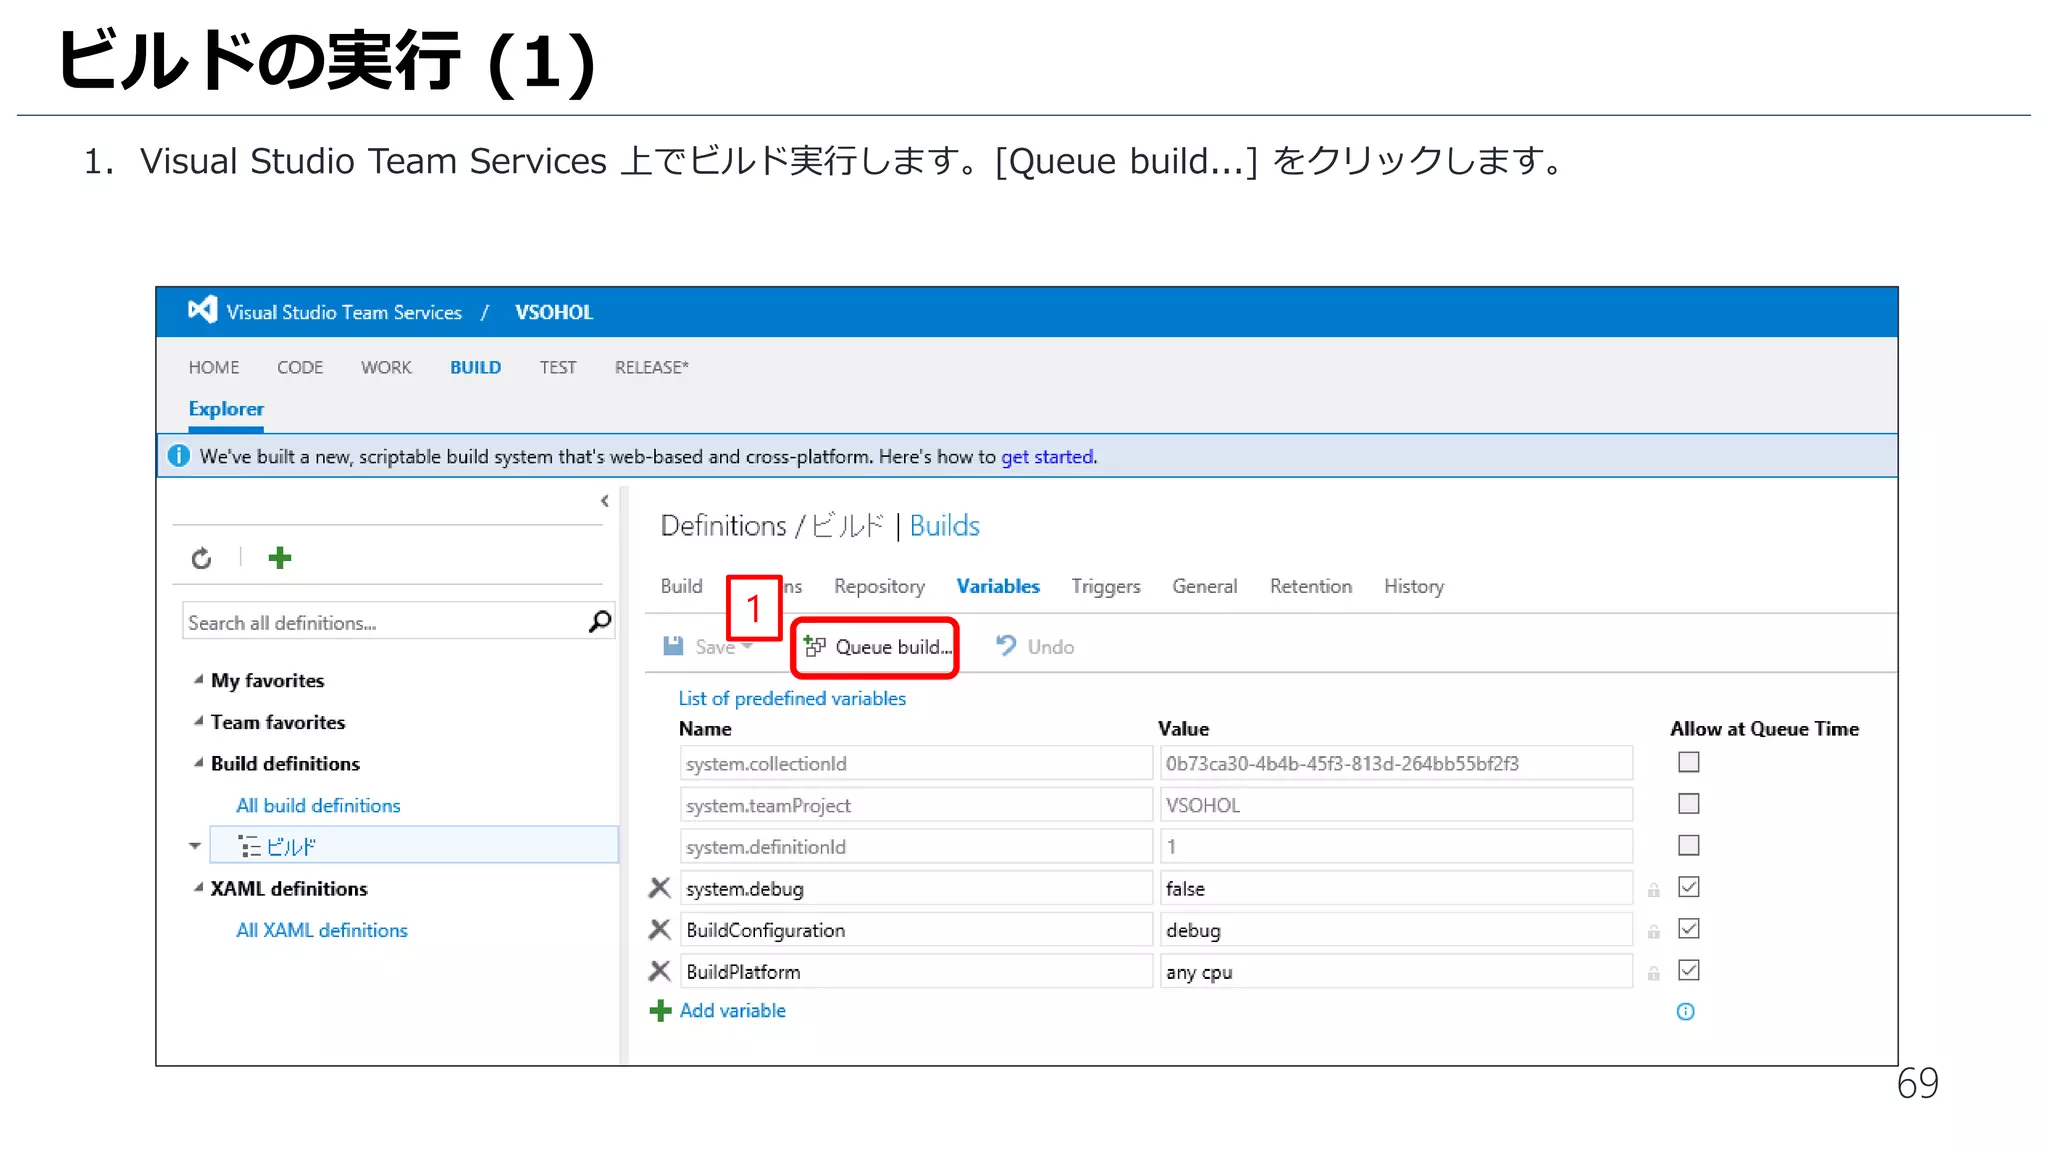The image size is (2048, 1152).
Task: Open the WORK hub
Action: tap(386, 367)
